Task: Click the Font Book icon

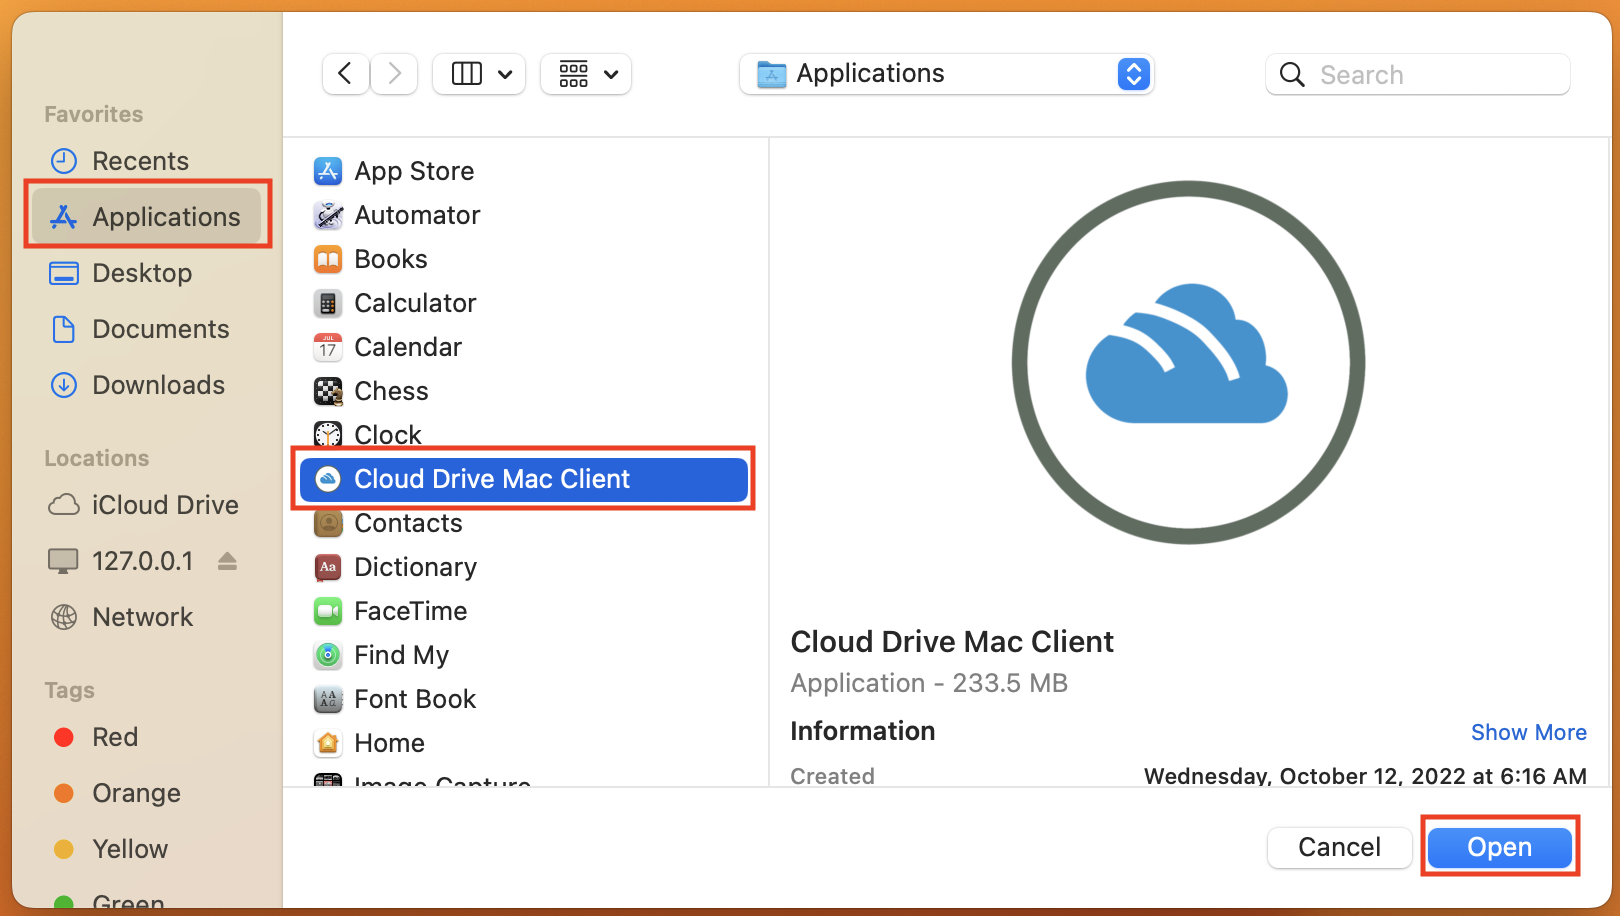Action: click(x=328, y=699)
